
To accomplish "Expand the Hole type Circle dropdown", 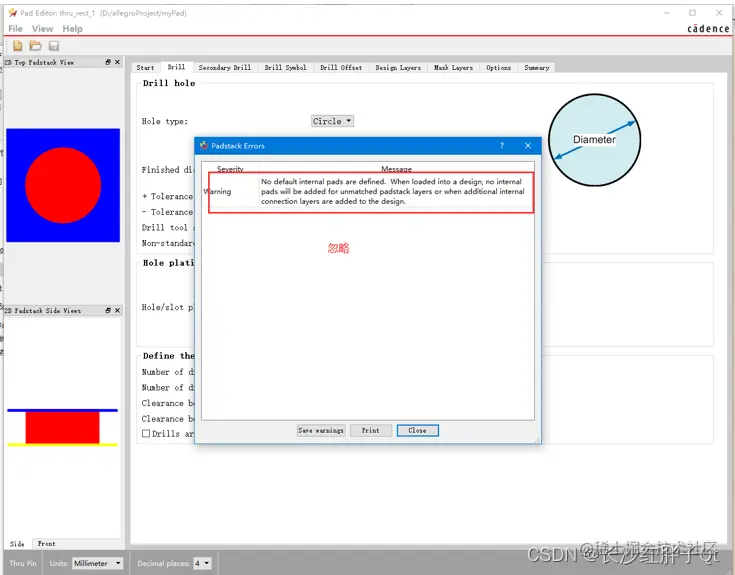I will click(332, 121).
